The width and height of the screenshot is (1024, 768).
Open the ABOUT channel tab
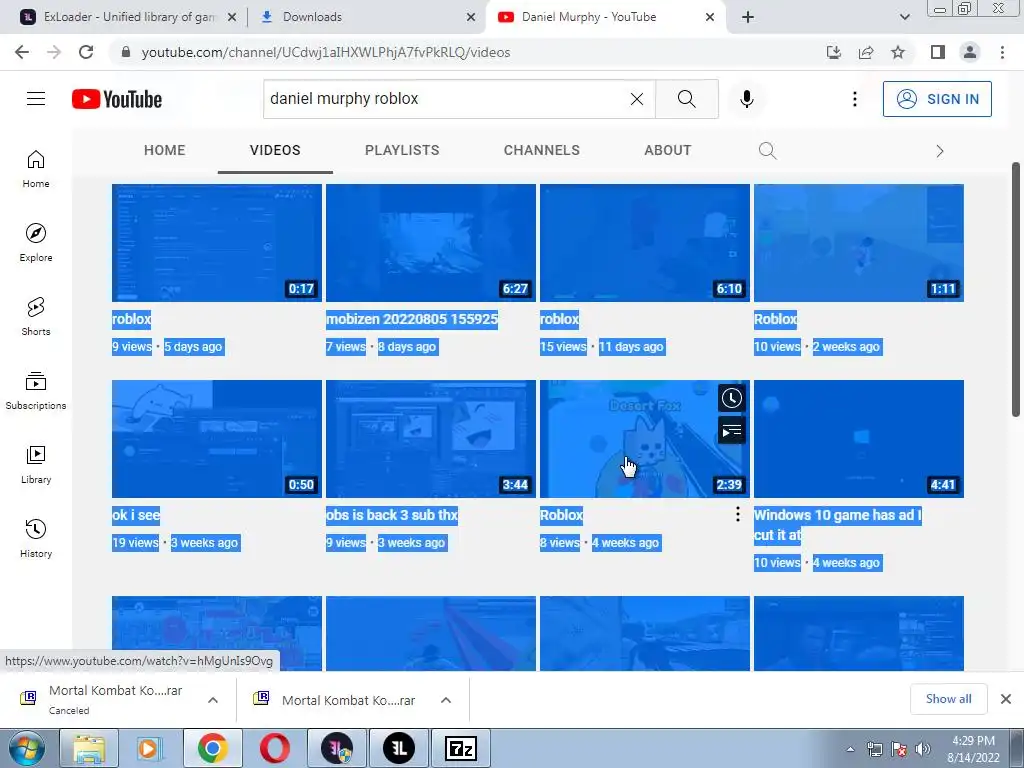[x=667, y=150]
